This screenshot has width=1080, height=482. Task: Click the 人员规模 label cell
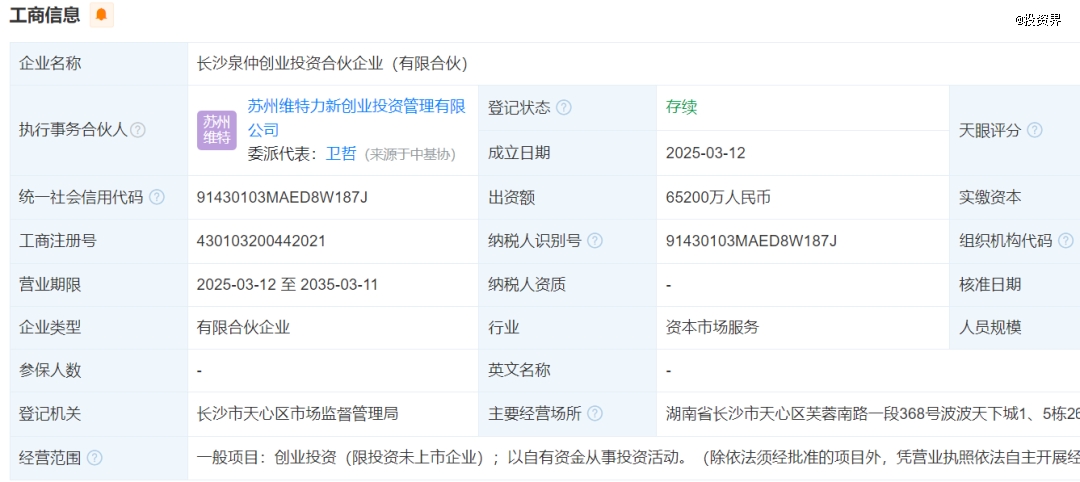point(1015,328)
